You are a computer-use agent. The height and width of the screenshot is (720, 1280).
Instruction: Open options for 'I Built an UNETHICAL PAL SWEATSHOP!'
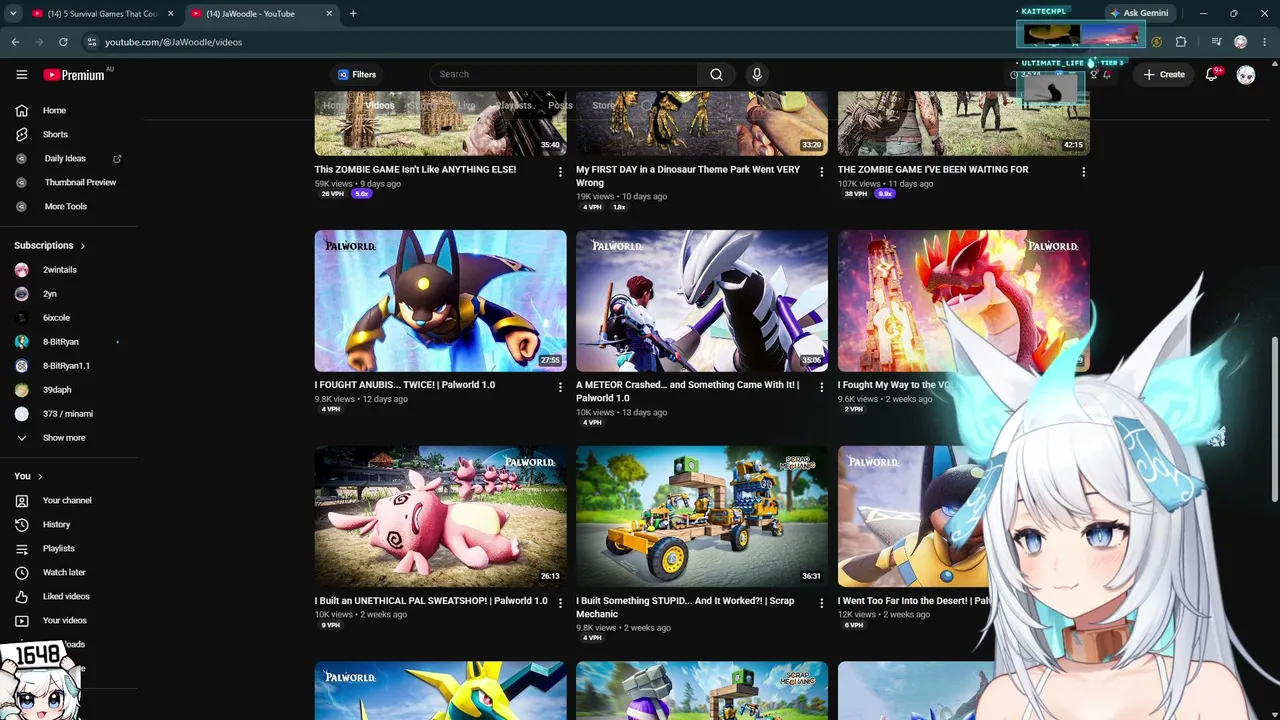560,603
